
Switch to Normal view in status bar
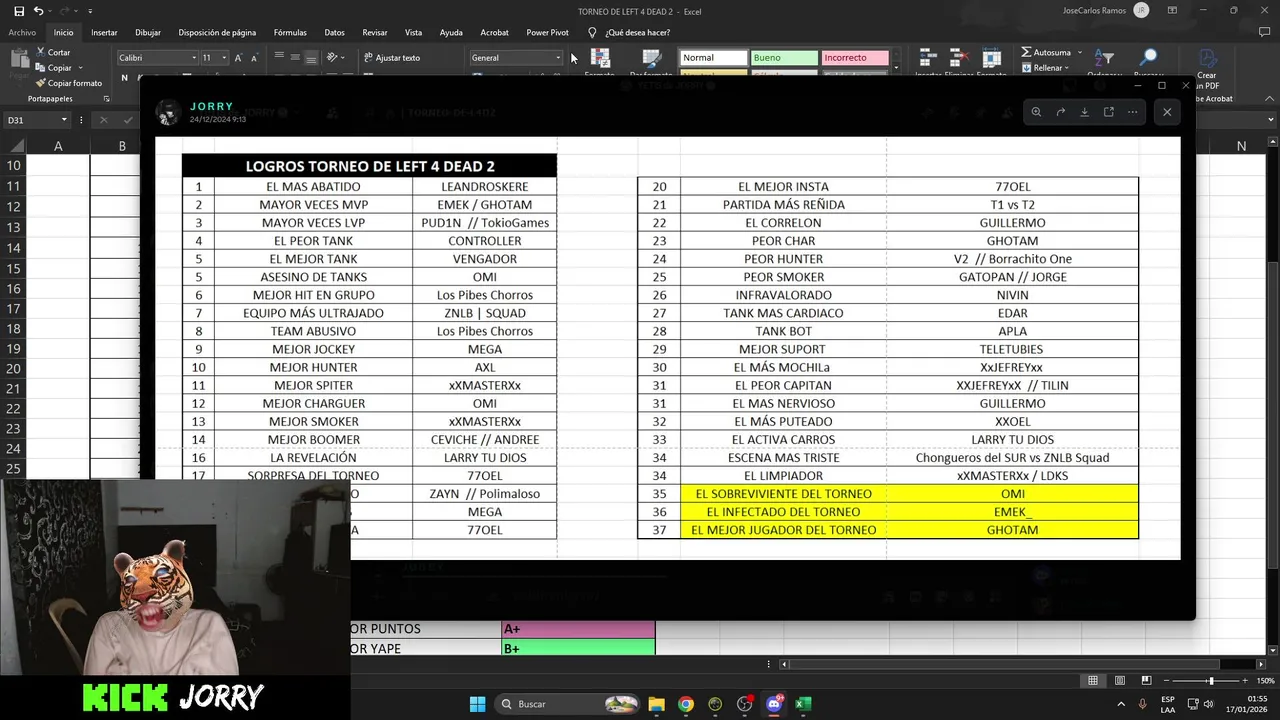[x=1092, y=681]
